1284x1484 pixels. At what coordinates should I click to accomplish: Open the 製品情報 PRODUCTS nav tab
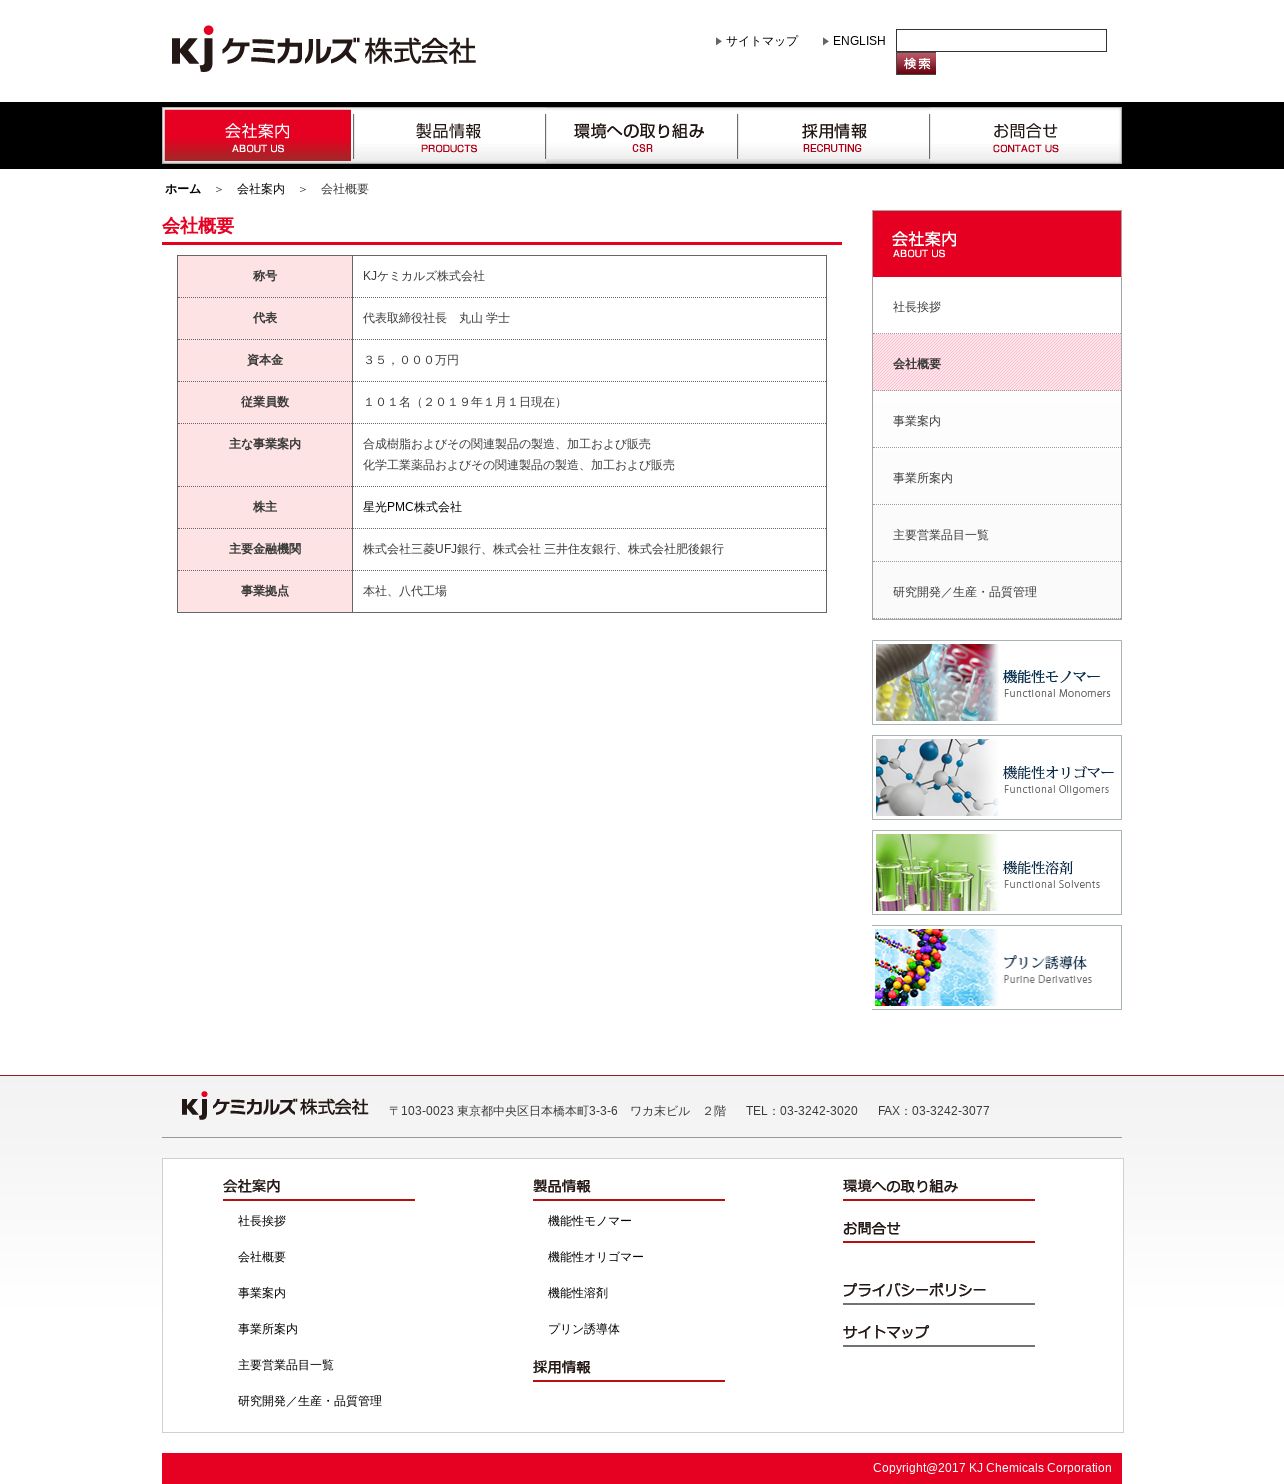[x=449, y=136]
